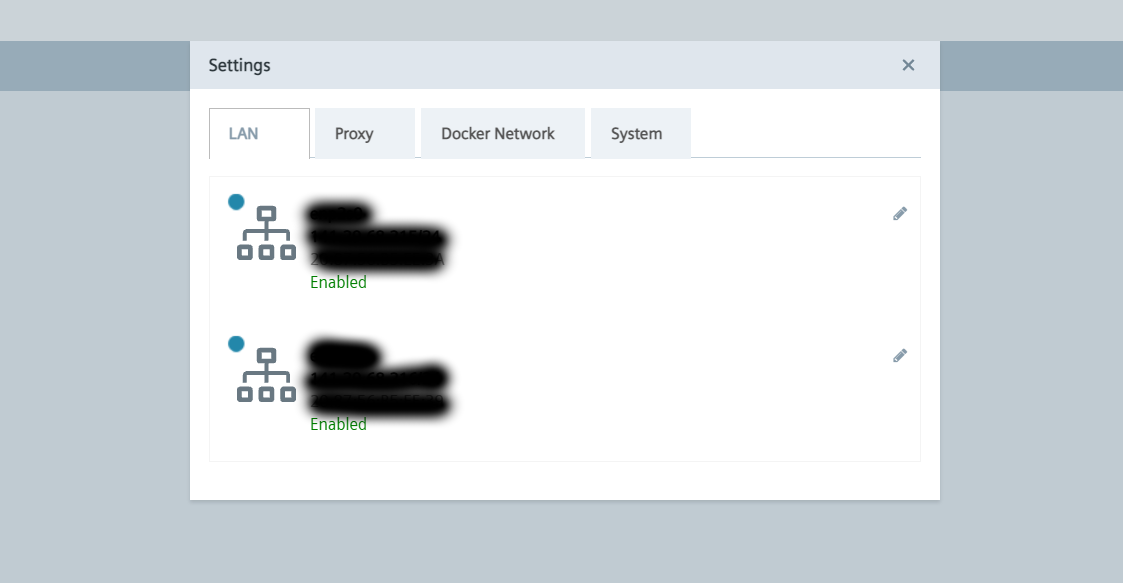Click the Settings dialog title
The width and height of the screenshot is (1123, 583).
[239, 65]
